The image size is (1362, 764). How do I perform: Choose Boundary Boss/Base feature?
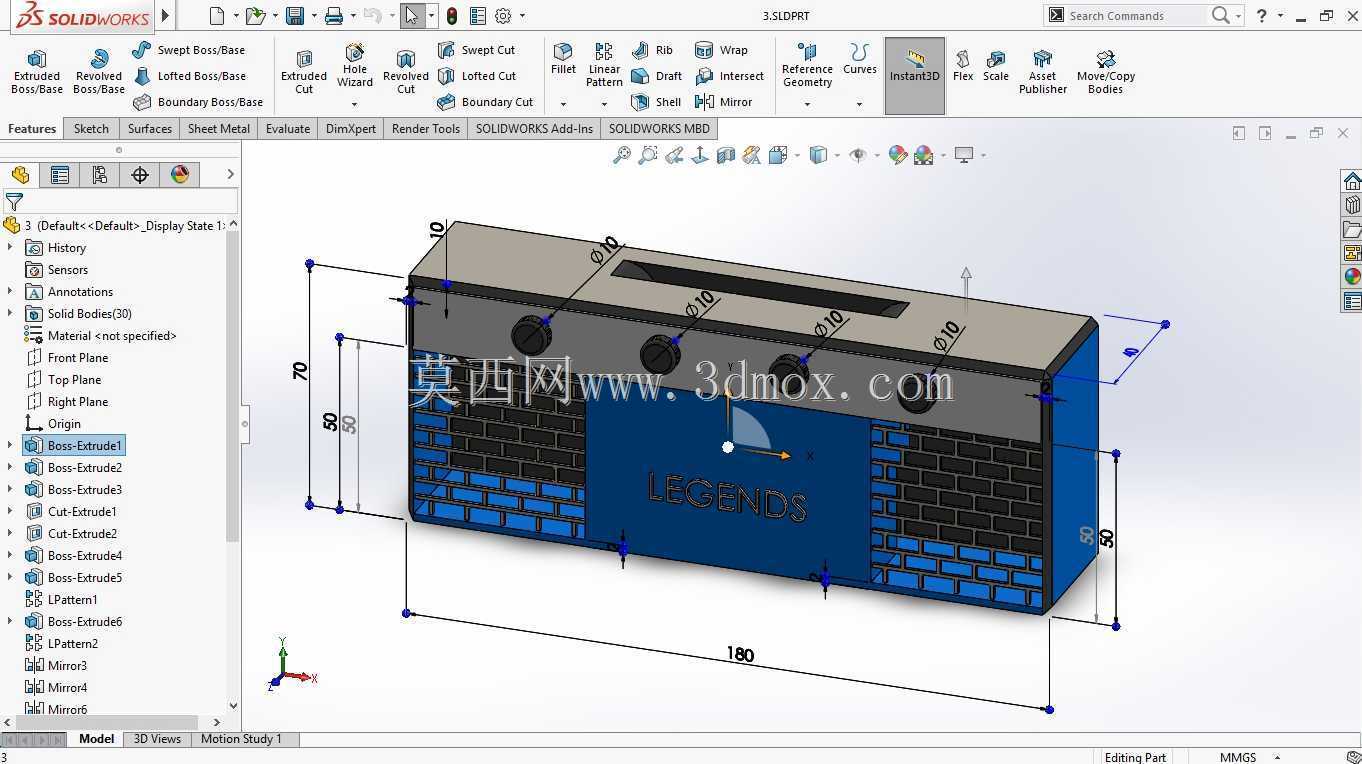pos(197,102)
